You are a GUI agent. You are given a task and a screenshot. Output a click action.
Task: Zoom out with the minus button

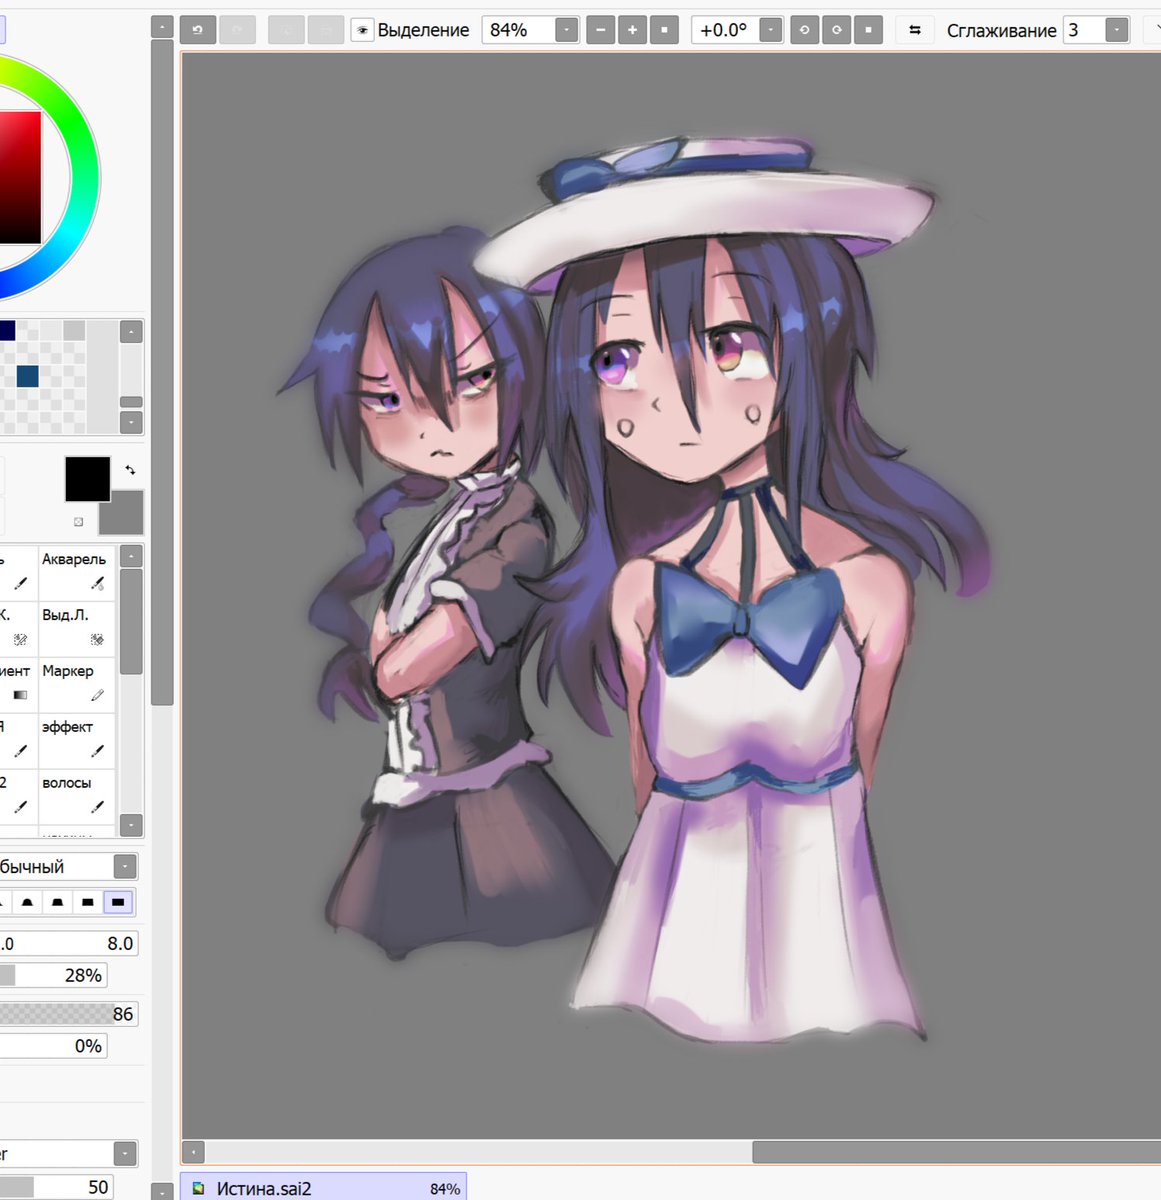click(600, 30)
